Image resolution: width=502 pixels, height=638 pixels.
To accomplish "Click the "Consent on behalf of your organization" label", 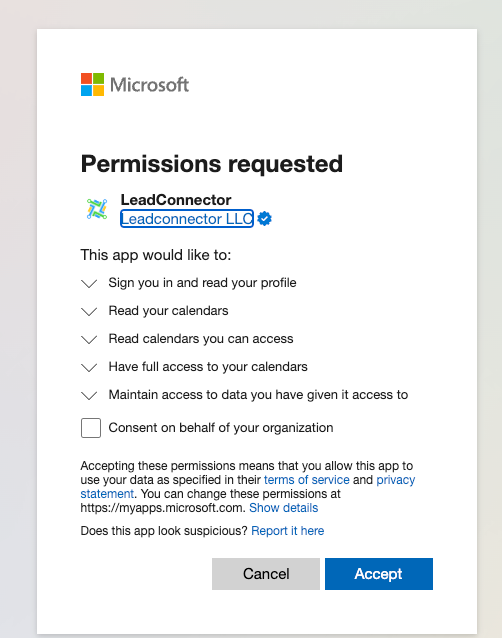I will coord(221,428).
